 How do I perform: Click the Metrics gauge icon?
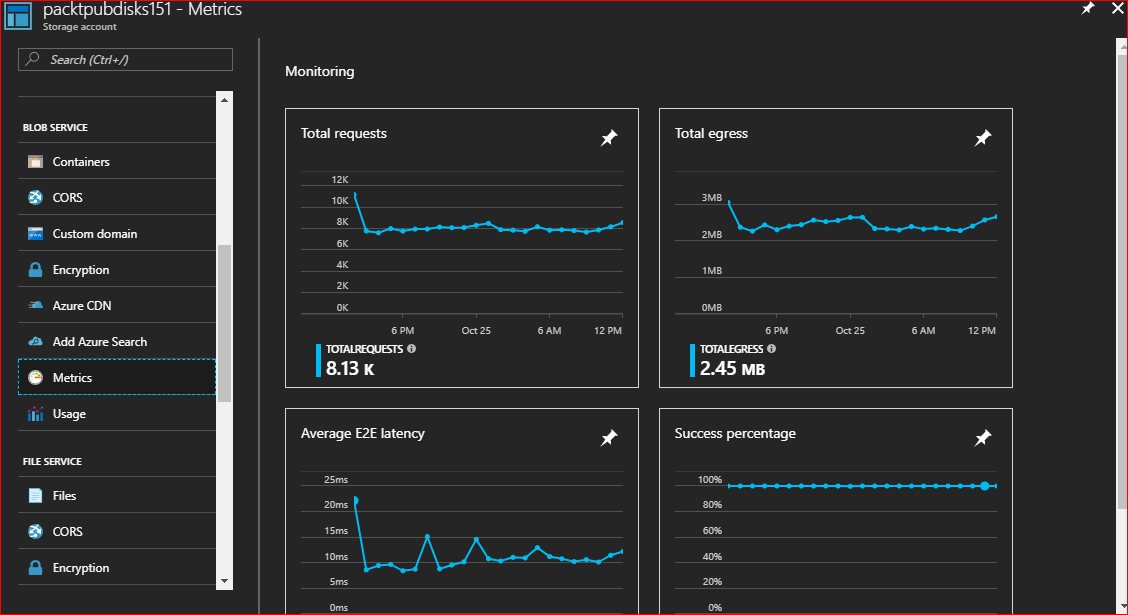pos(35,377)
